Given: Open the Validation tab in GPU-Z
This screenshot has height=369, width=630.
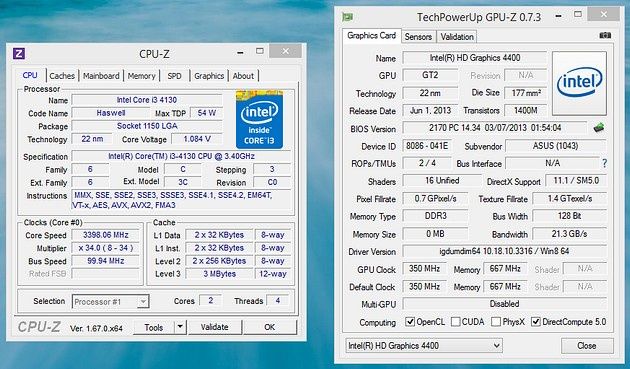Looking at the screenshot, I should click(x=457, y=37).
